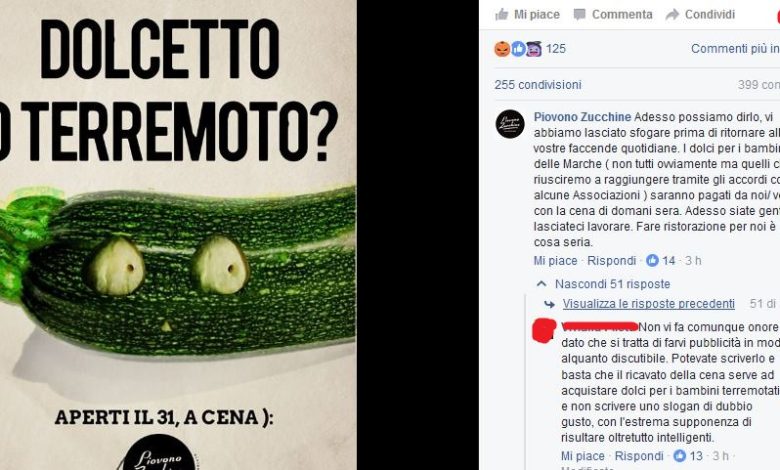Click the 125 reactions count

coord(556,49)
